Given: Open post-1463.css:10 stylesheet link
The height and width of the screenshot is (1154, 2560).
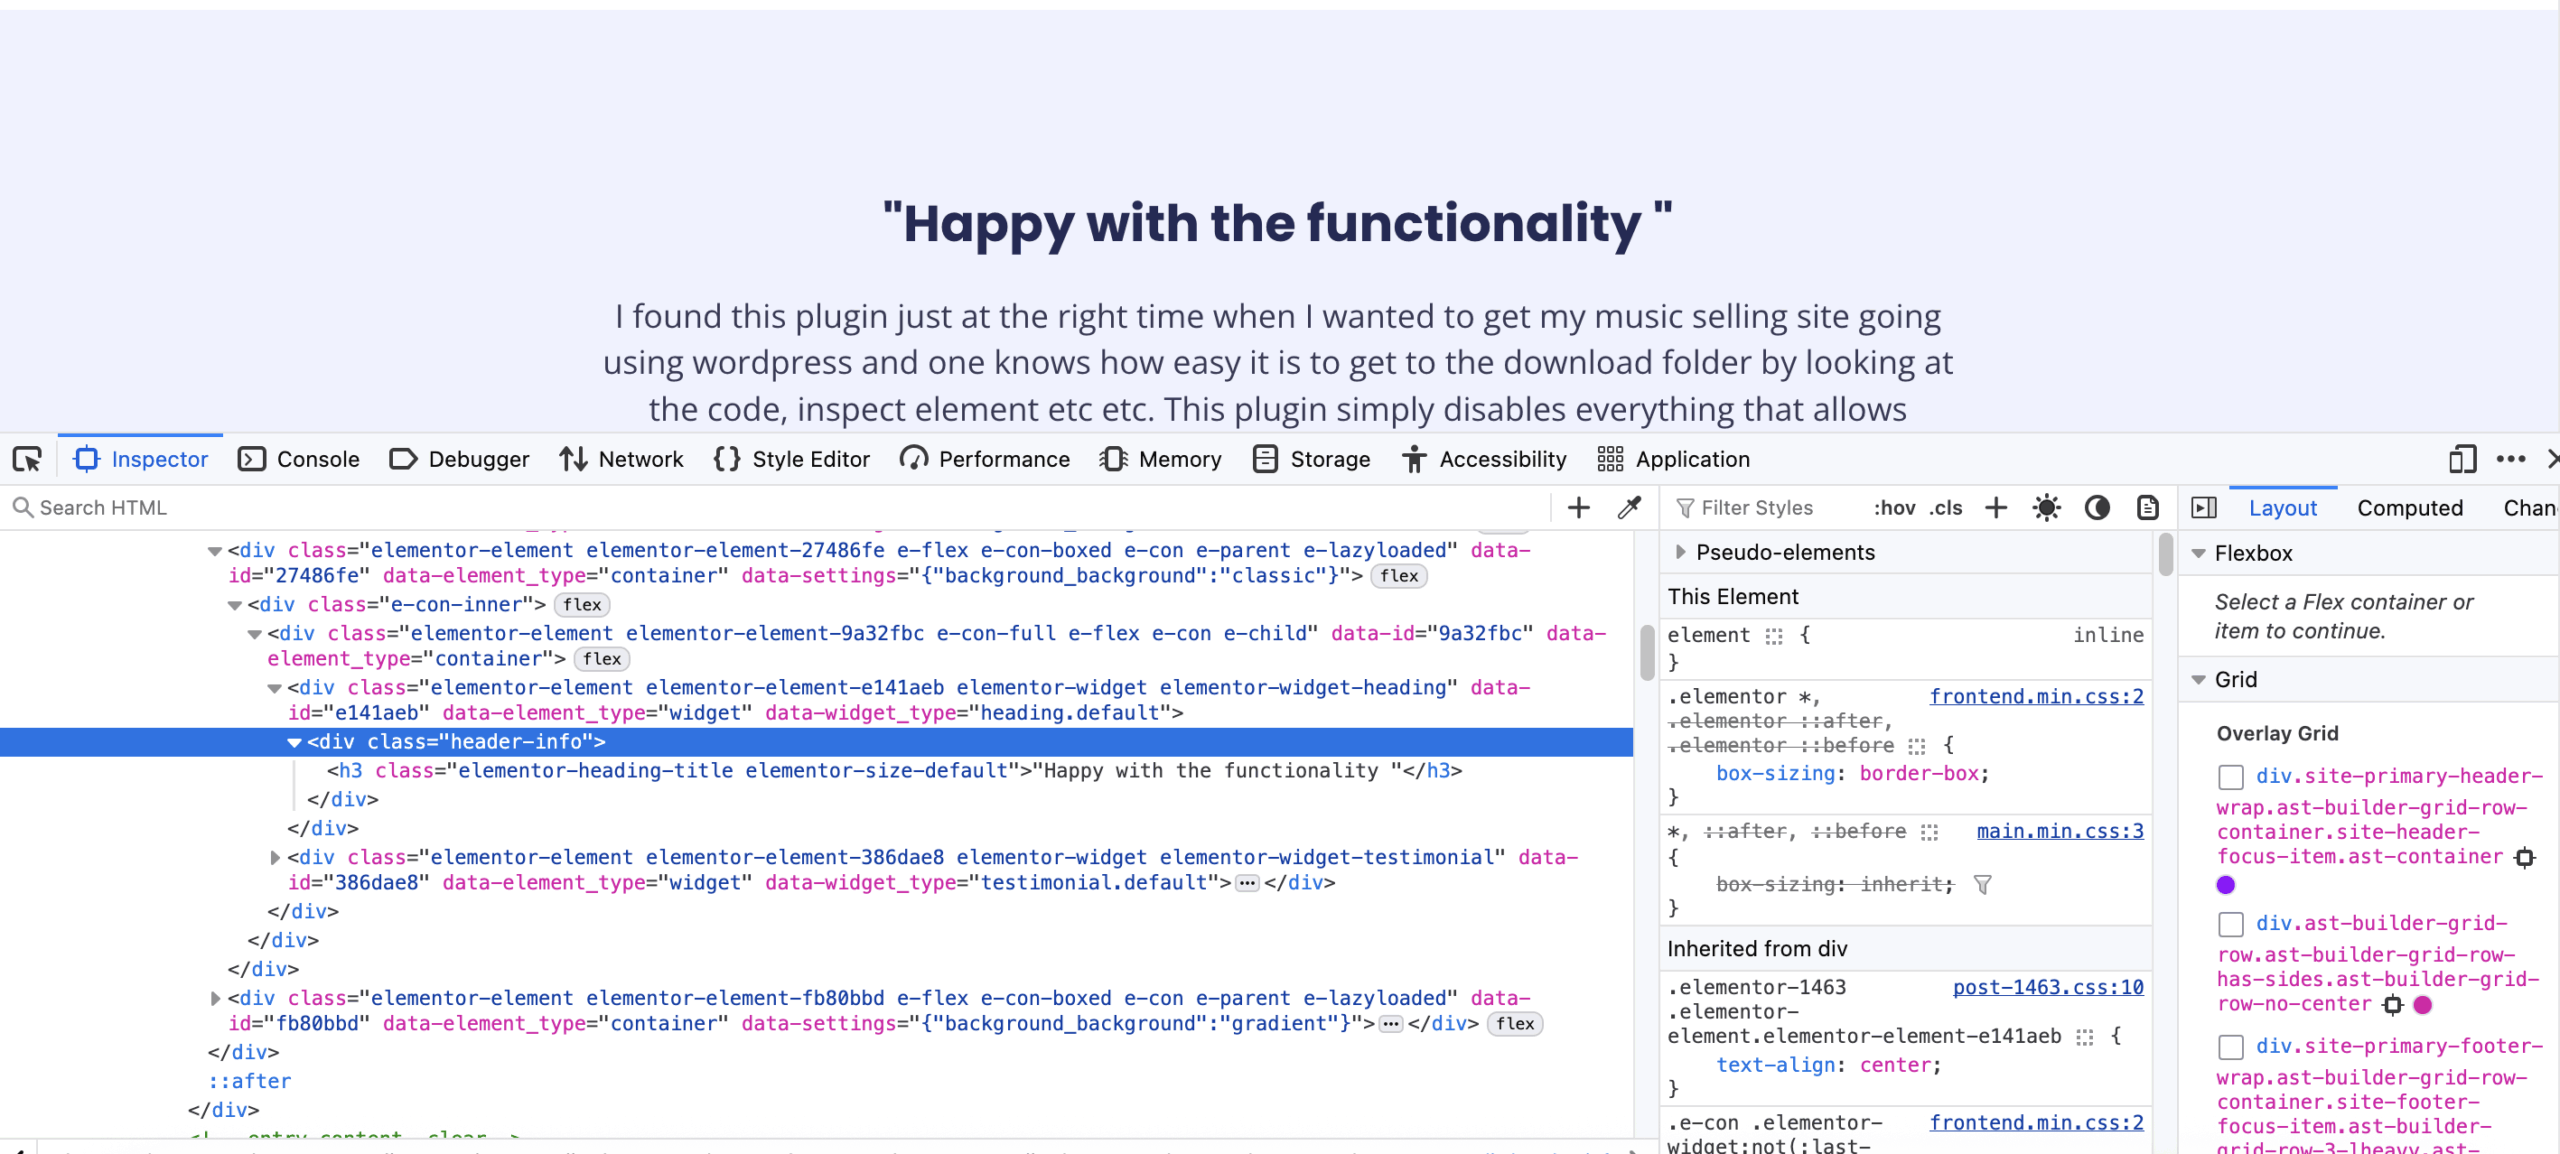Looking at the screenshot, I should tap(2048, 987).
